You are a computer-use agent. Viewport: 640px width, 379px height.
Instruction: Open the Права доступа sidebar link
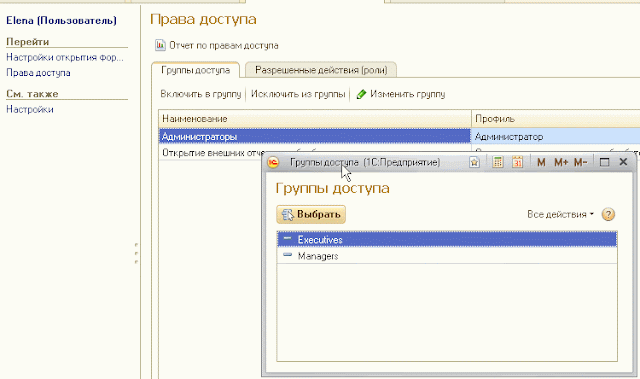click(38, 73)
